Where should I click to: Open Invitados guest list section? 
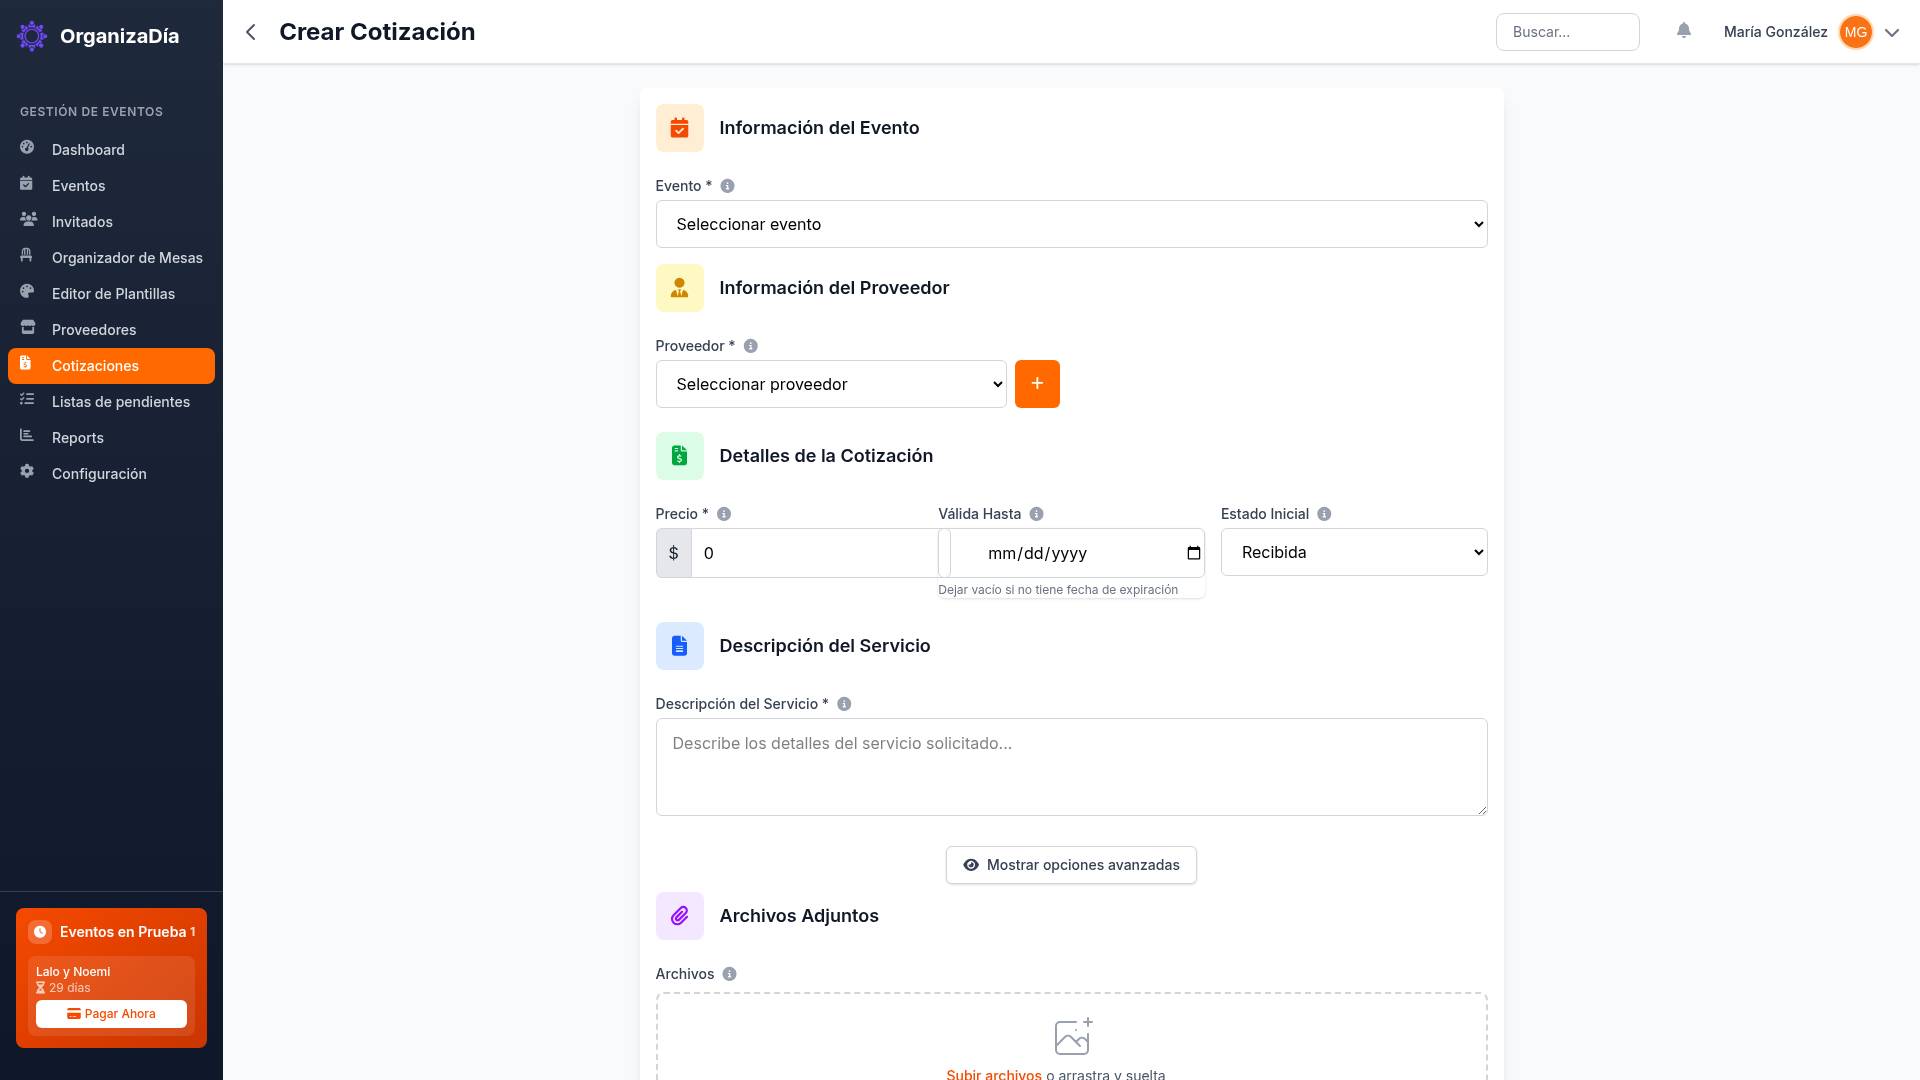[x=82, y=221]
